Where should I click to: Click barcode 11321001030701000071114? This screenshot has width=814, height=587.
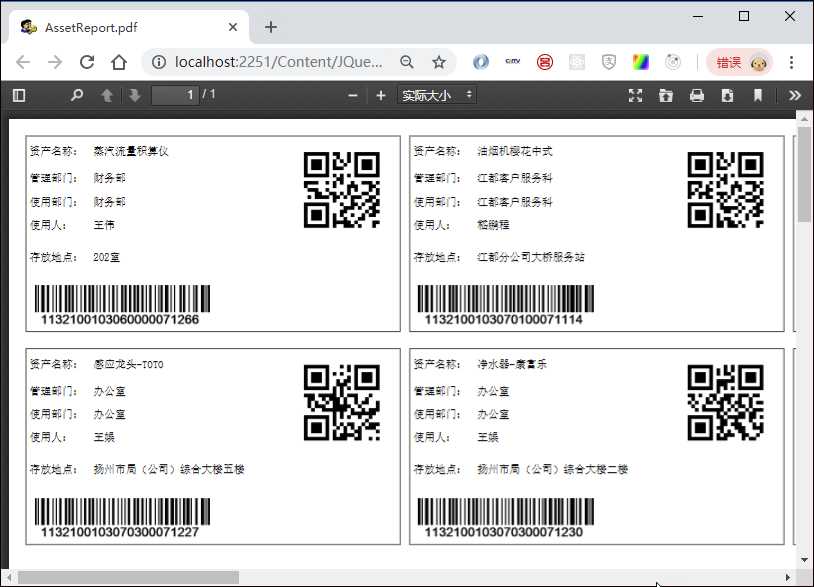coord(506,305)
